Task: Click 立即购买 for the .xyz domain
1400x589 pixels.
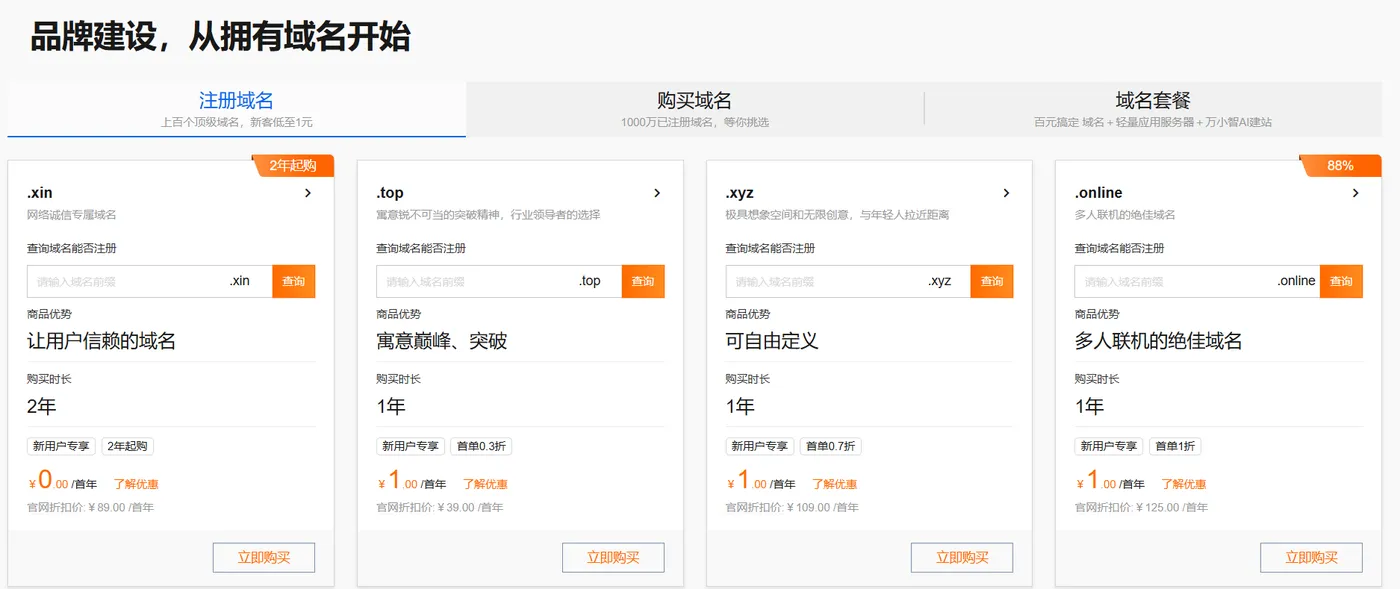Action: (962, 557)
